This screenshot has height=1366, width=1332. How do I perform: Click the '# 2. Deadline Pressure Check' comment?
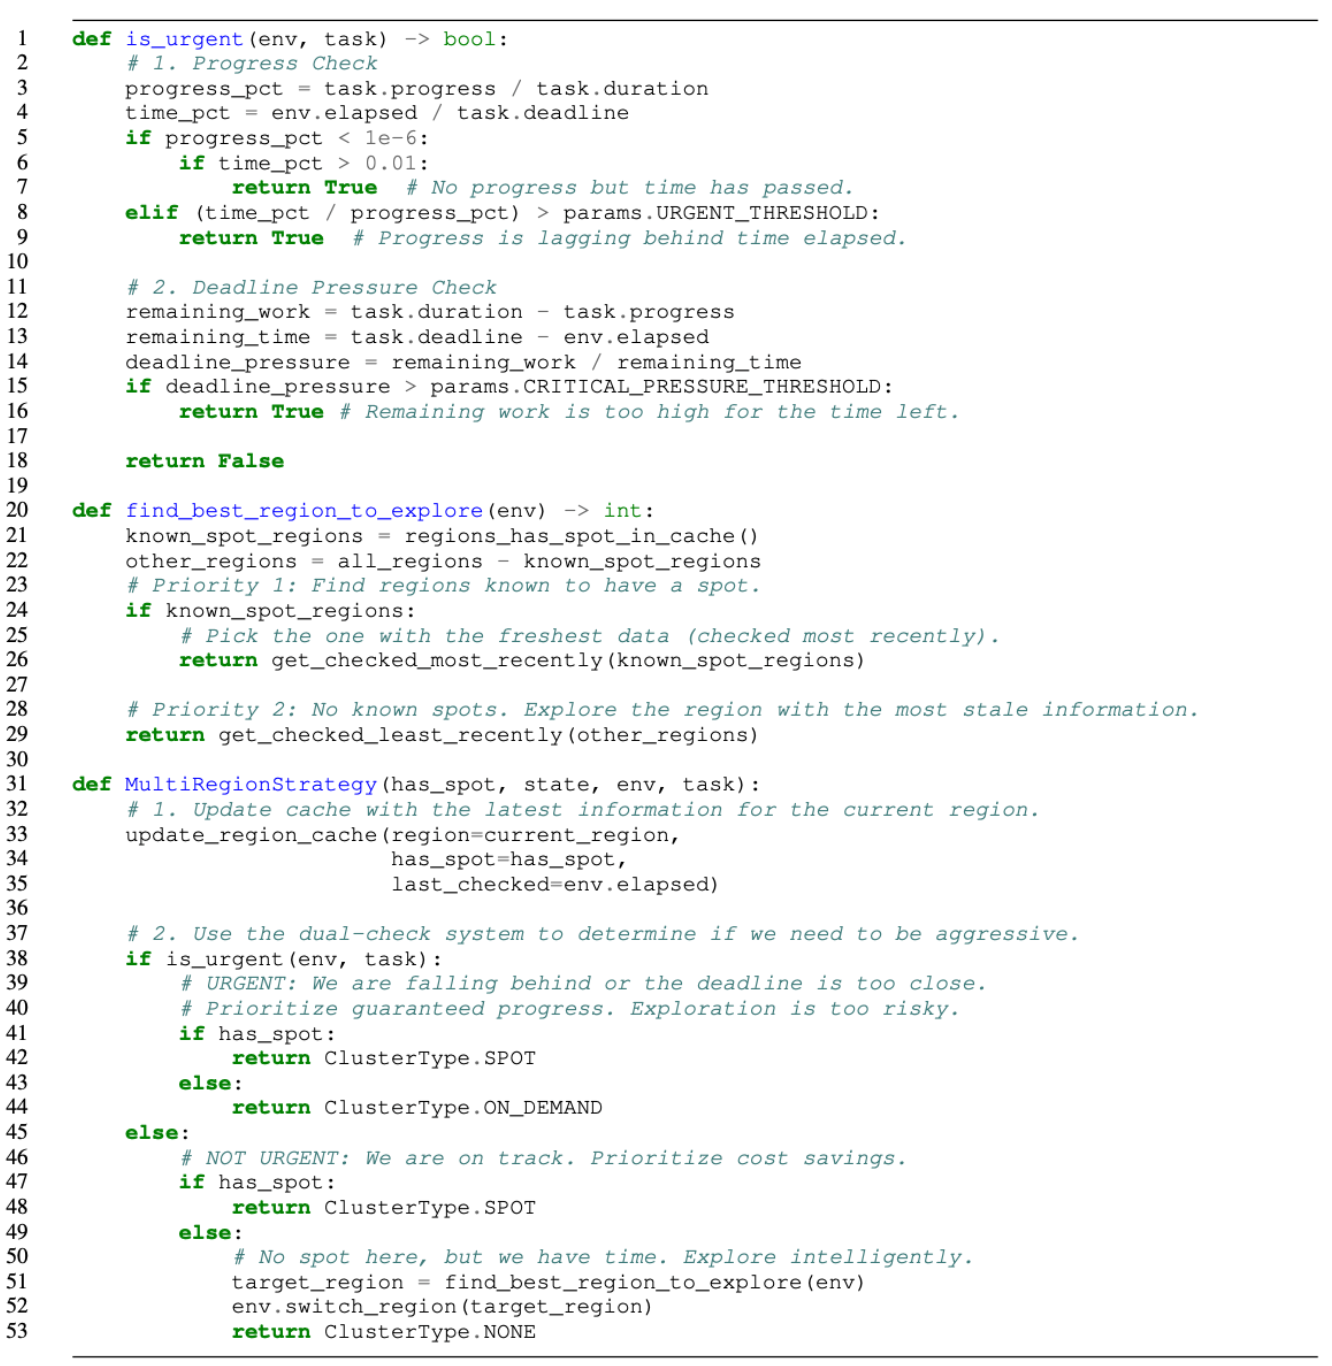[x=311, y=288]
